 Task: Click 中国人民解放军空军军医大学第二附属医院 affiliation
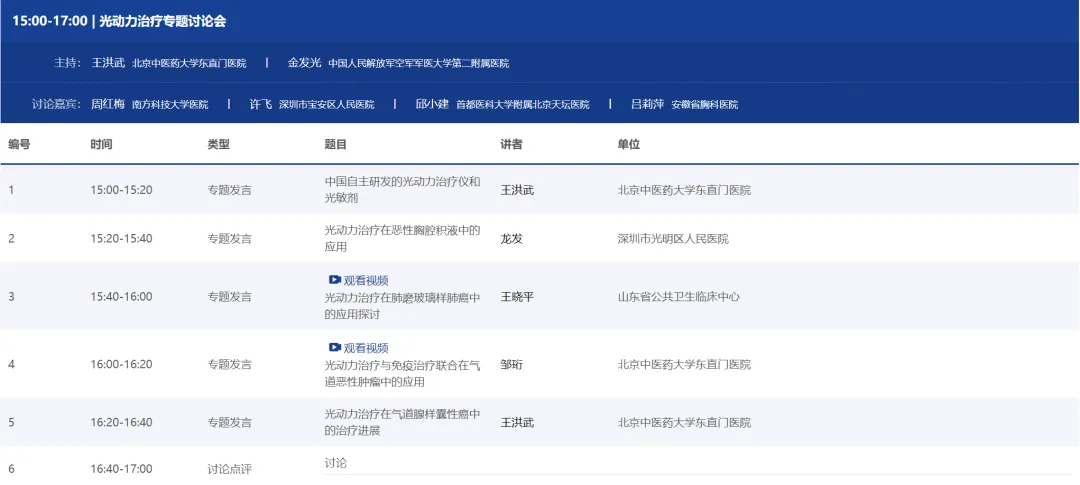419,63
